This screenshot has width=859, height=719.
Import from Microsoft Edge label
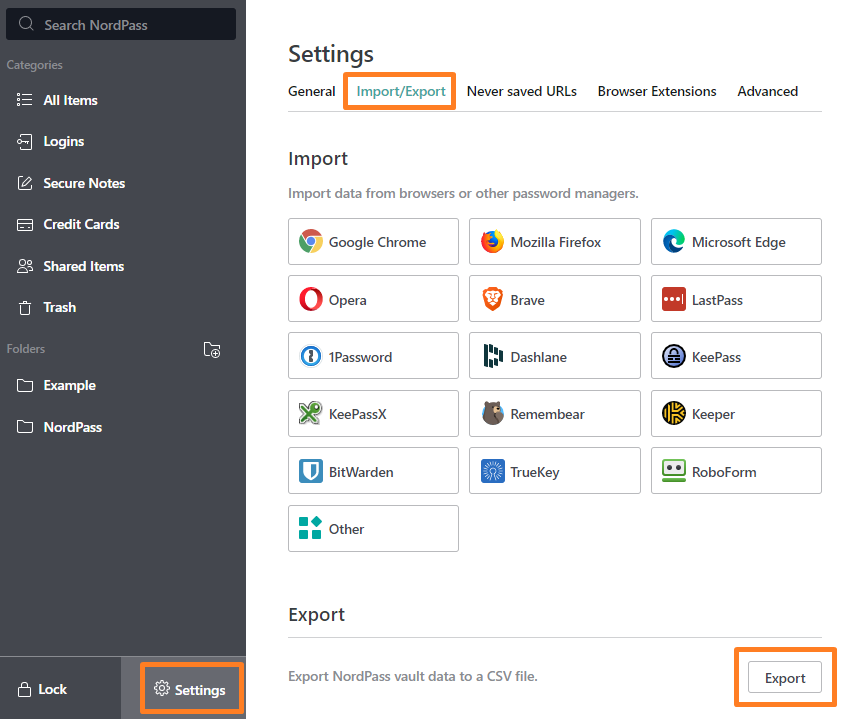click(738, 242)
